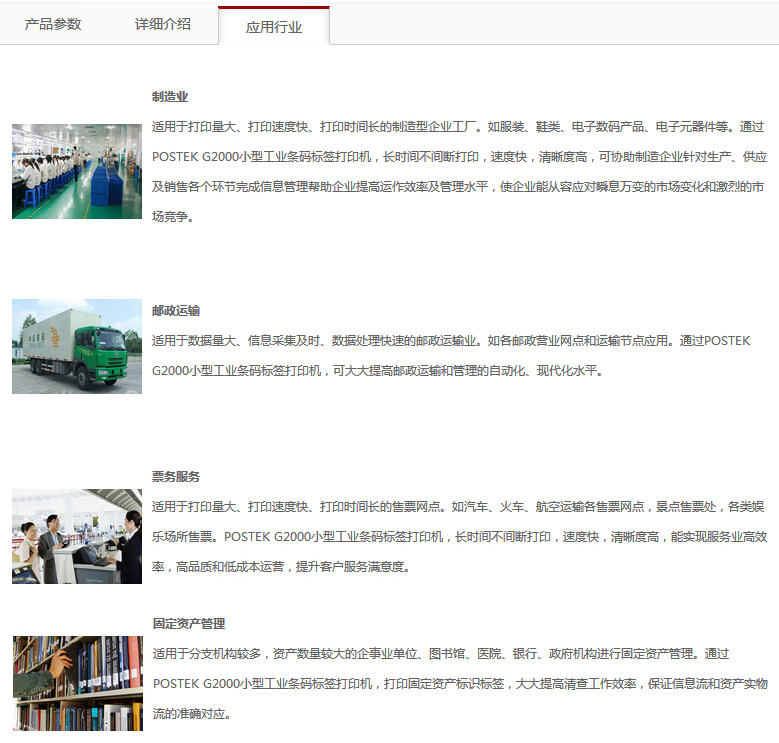Click the 固定资产管理 heading
This screenshot has width=779, height=743.
click(189, 624)
